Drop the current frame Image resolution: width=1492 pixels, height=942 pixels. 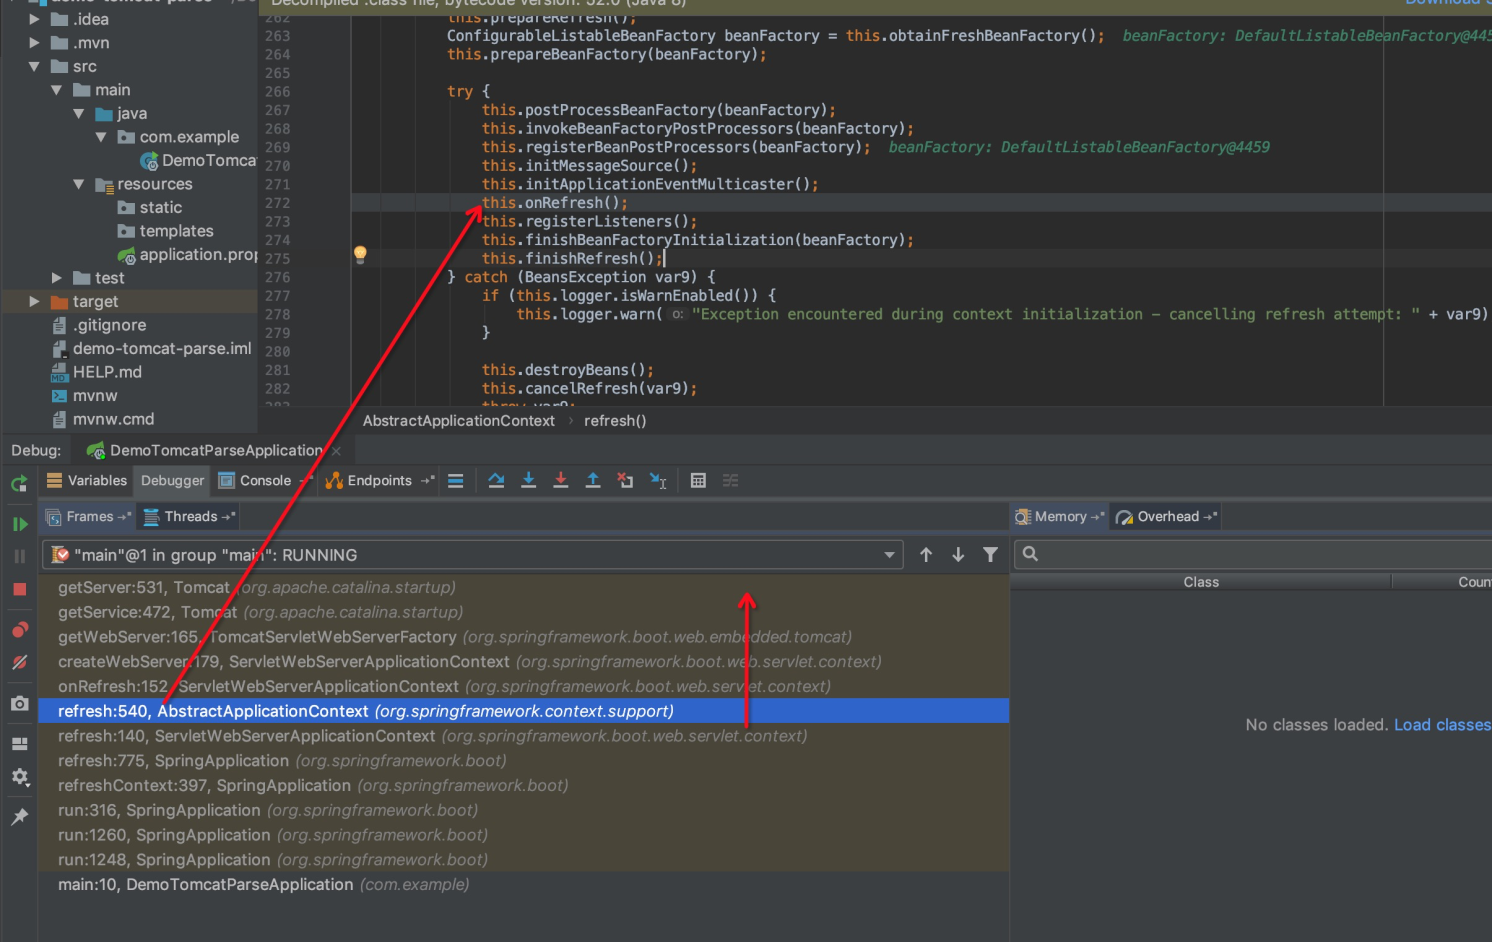click(x=625, y=481)
